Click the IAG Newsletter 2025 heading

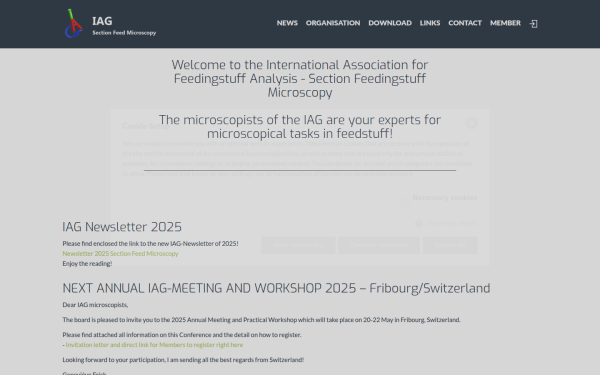[122, 227]
